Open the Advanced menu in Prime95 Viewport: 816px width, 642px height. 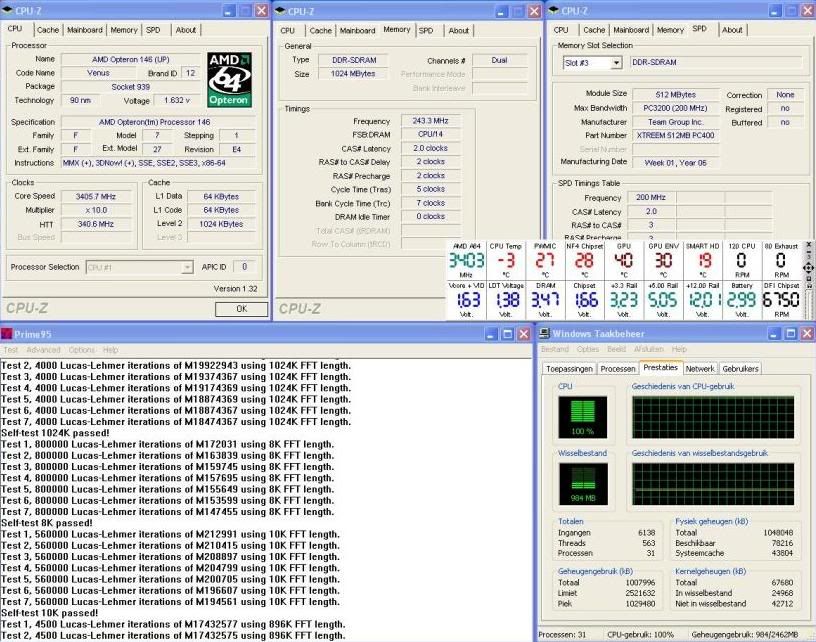[43, 350]
